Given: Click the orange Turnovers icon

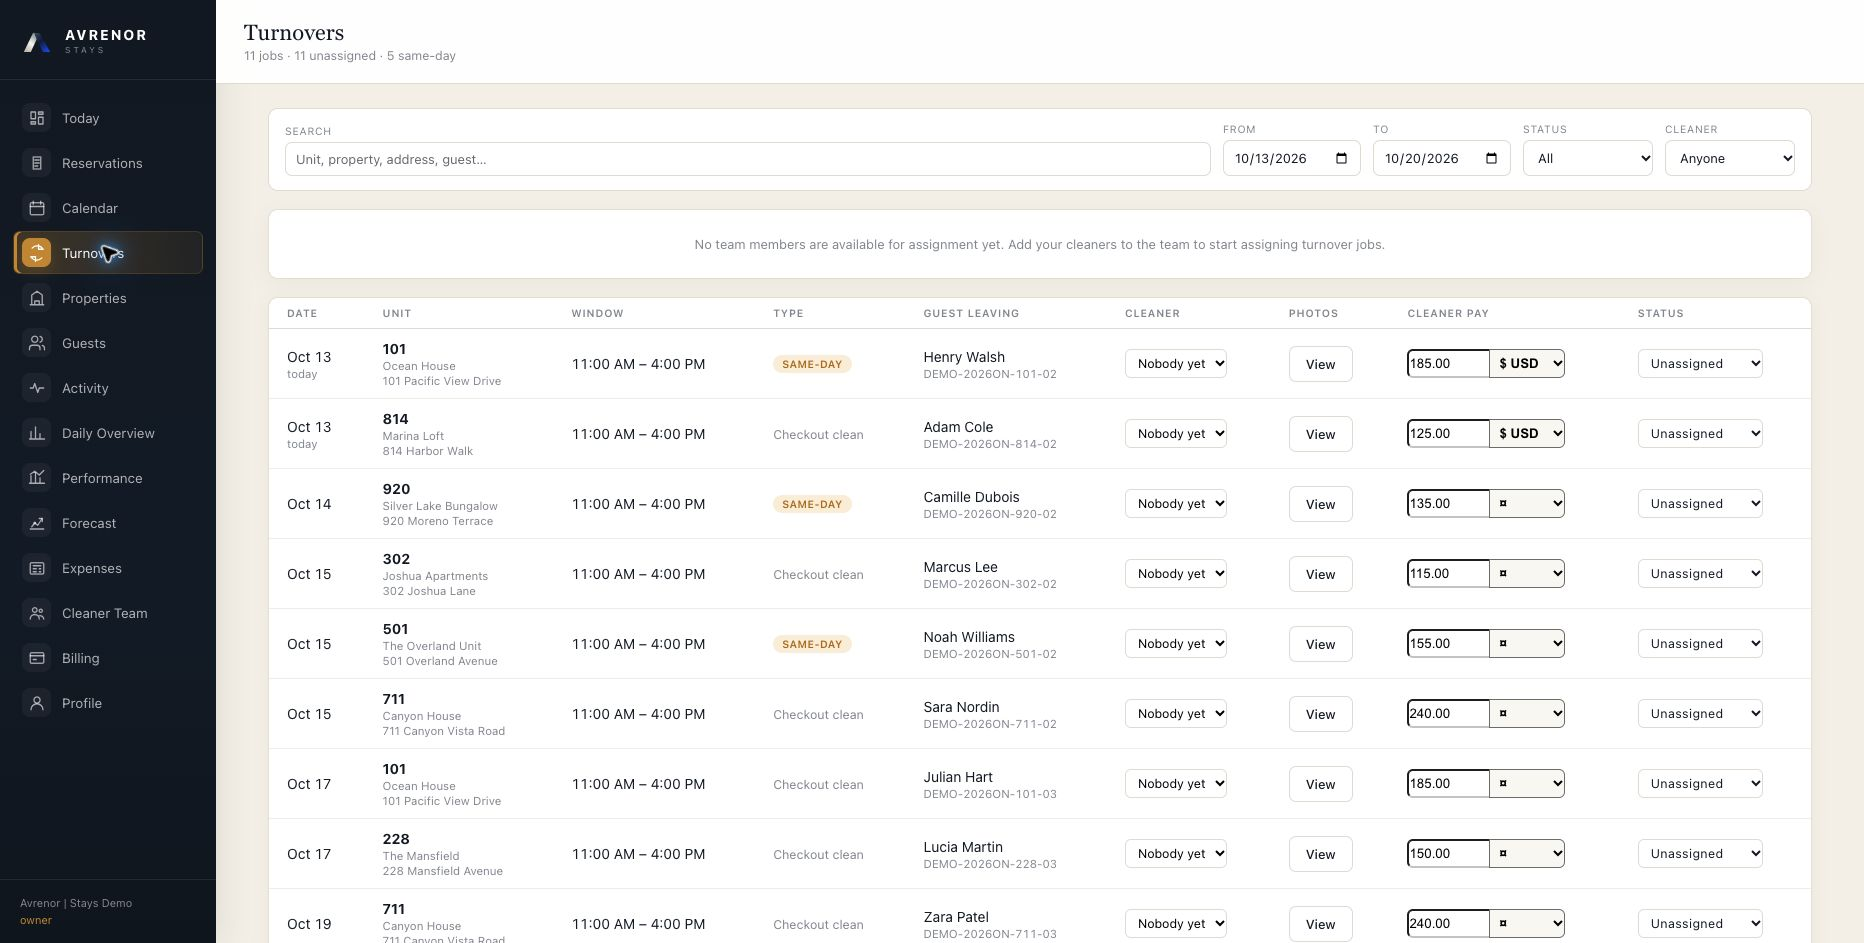Looking at the screenshot, I should click(37, 253).
